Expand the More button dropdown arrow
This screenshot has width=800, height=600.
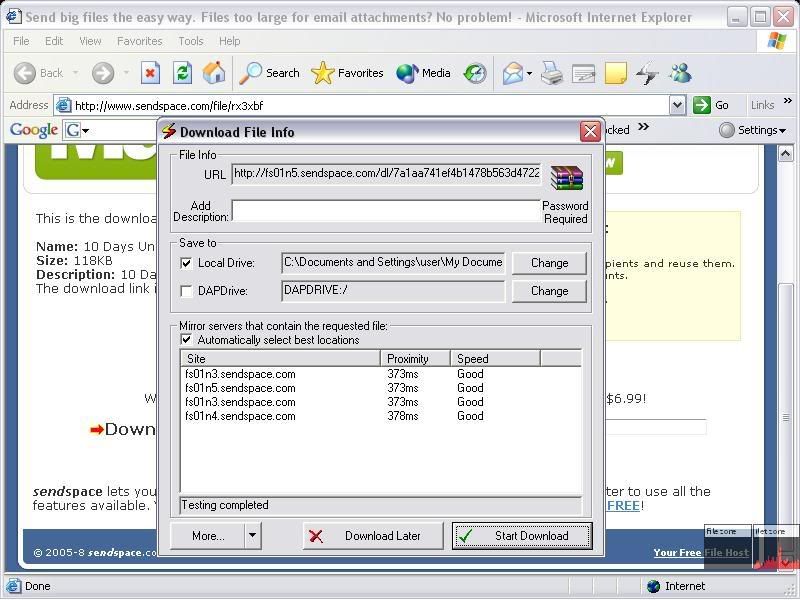tap(252, 536)
